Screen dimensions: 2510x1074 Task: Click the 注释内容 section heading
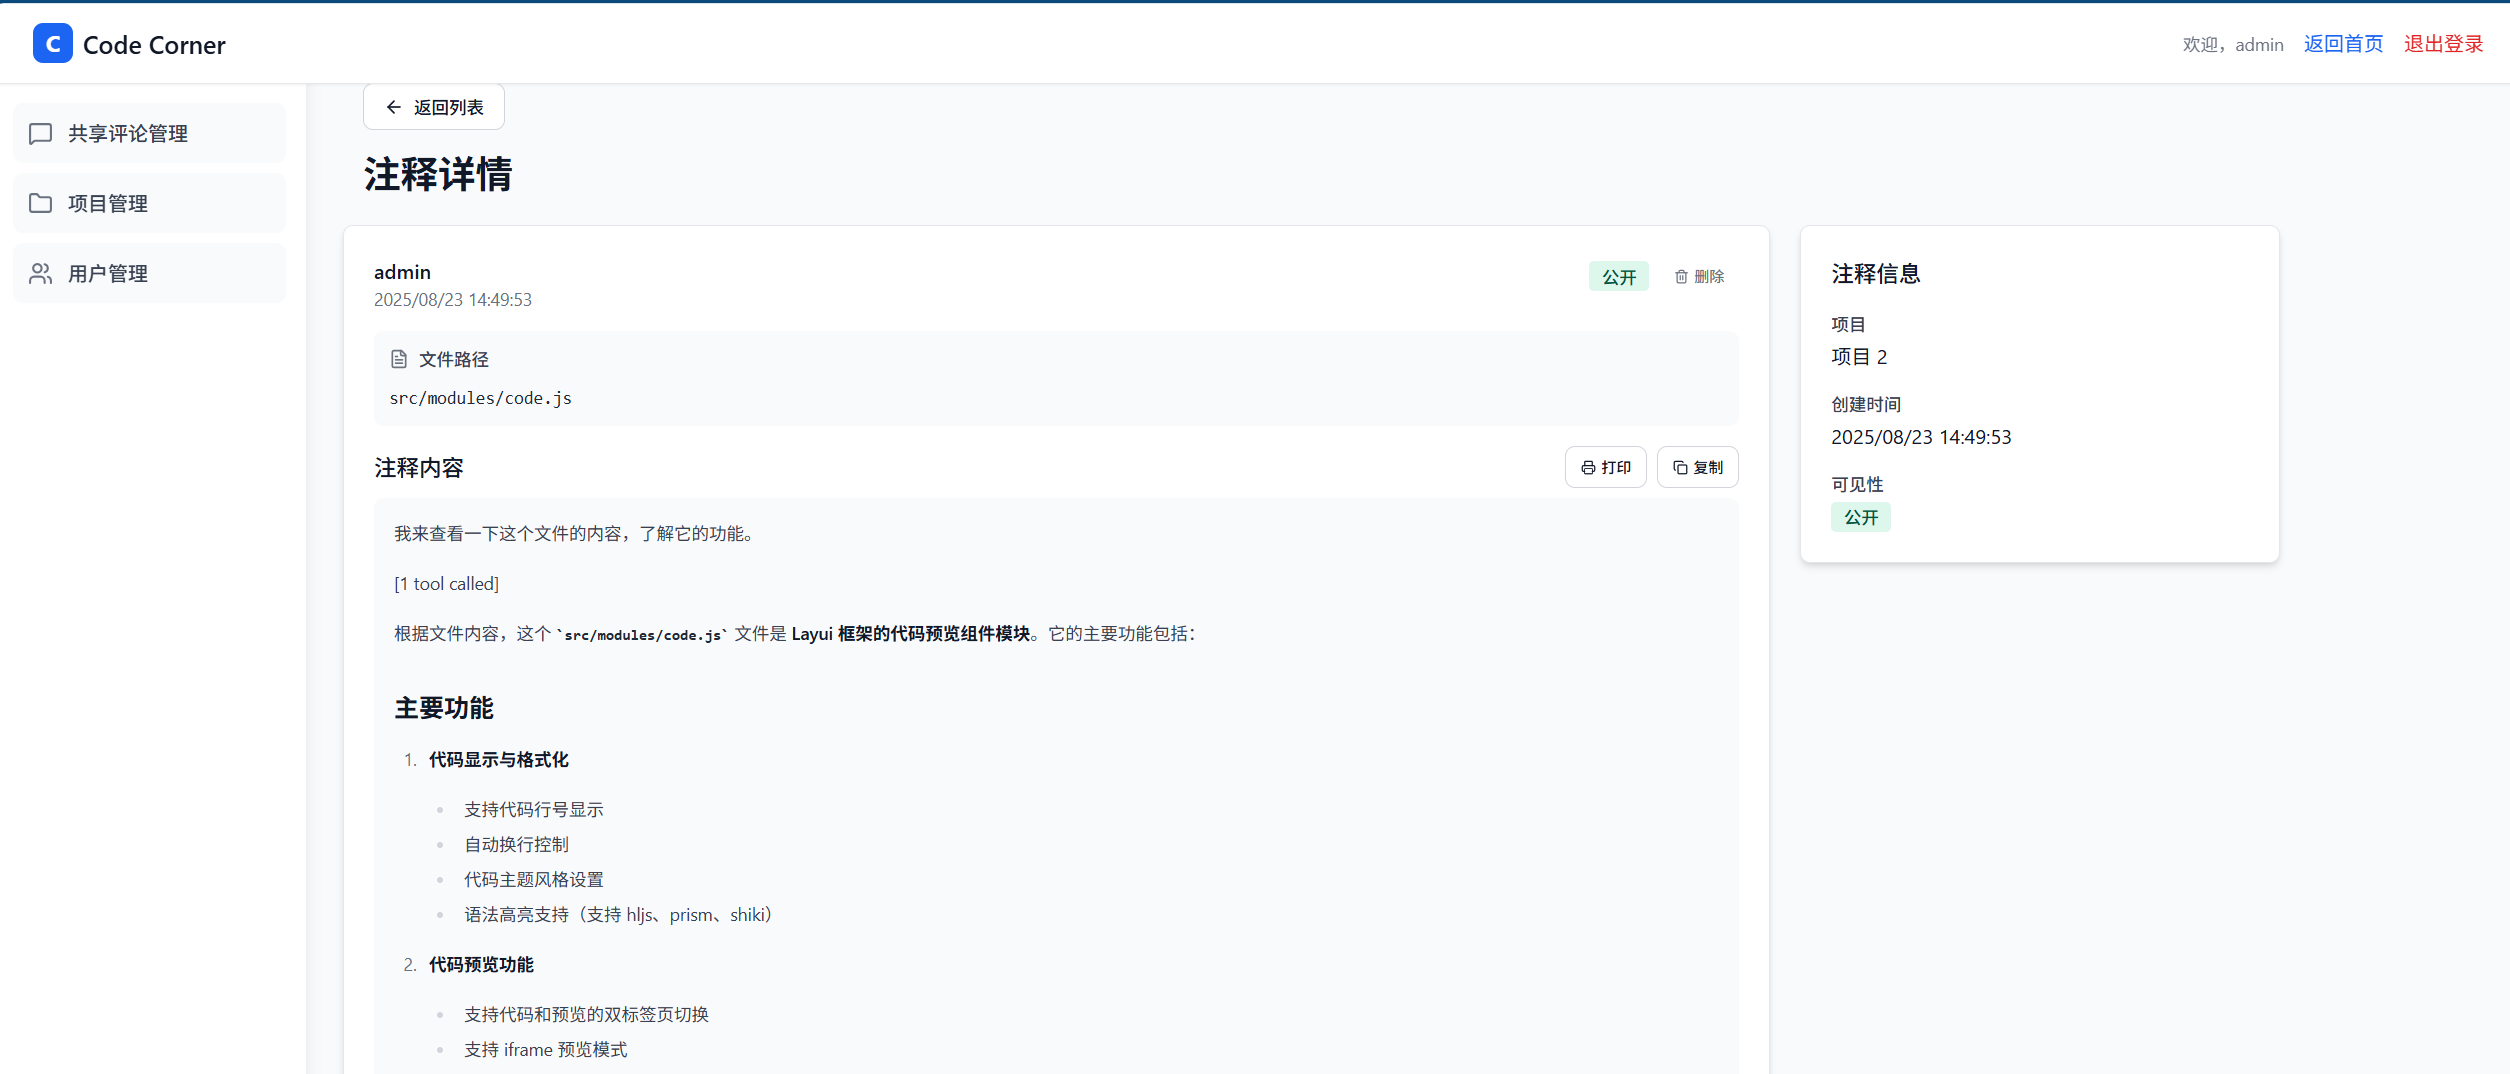[419, 468]
